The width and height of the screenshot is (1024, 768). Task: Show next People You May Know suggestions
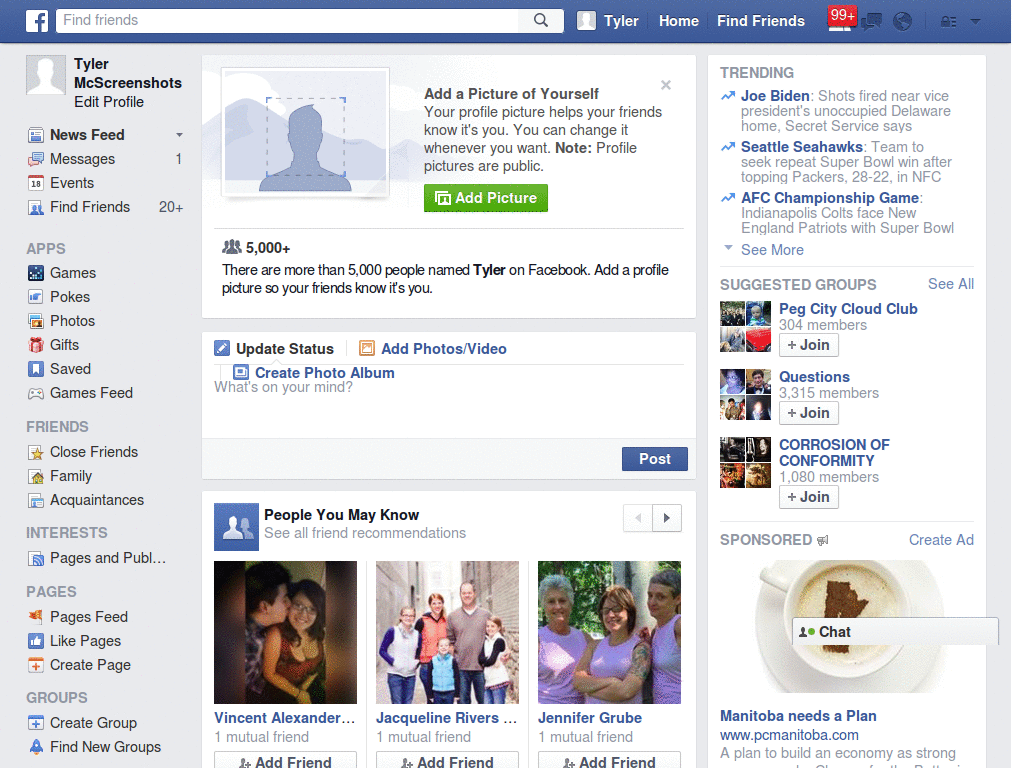[x=667, y=518]
